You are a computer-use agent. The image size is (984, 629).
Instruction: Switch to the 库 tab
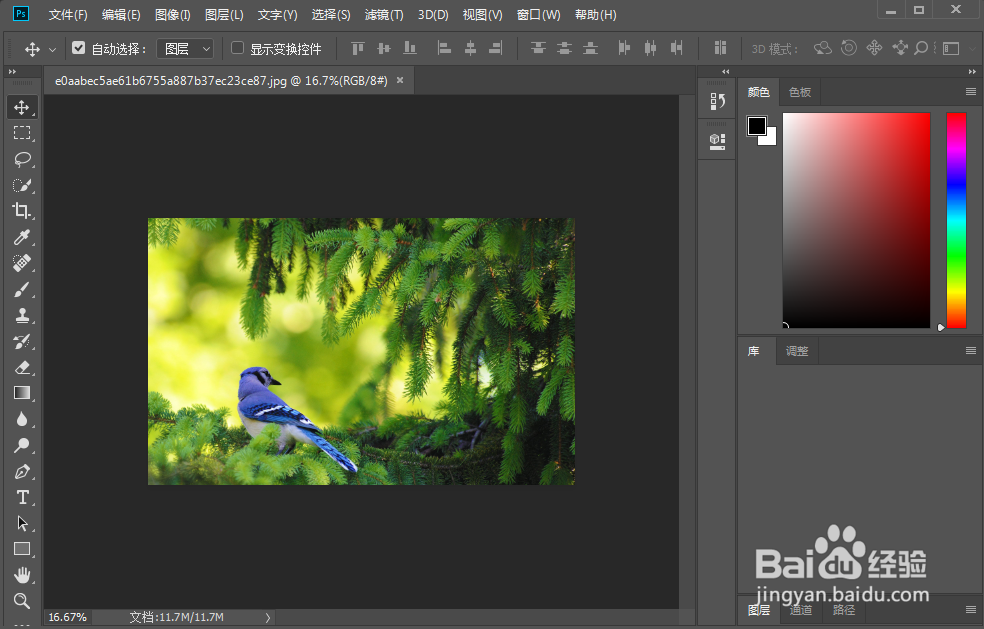tap(754, 351)
